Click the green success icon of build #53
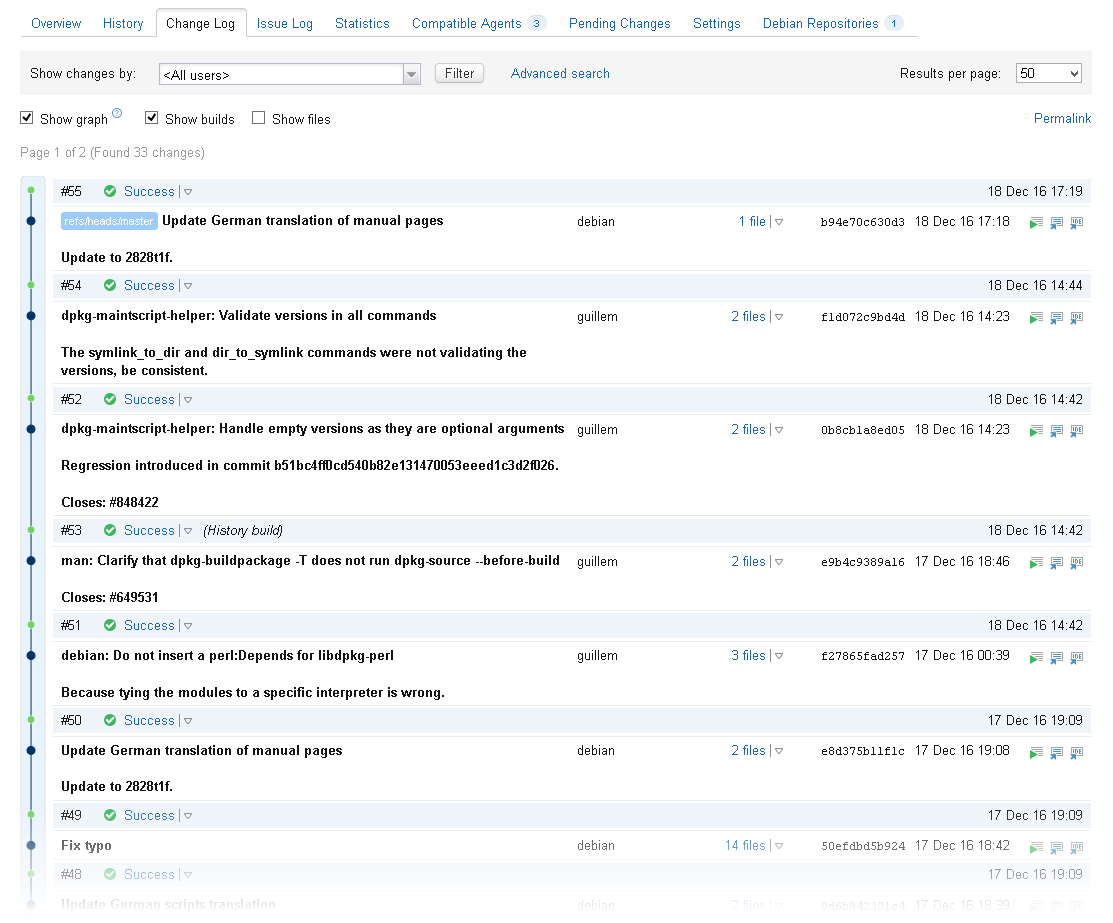The image size is (1113, 923). [x=110, y=530]
